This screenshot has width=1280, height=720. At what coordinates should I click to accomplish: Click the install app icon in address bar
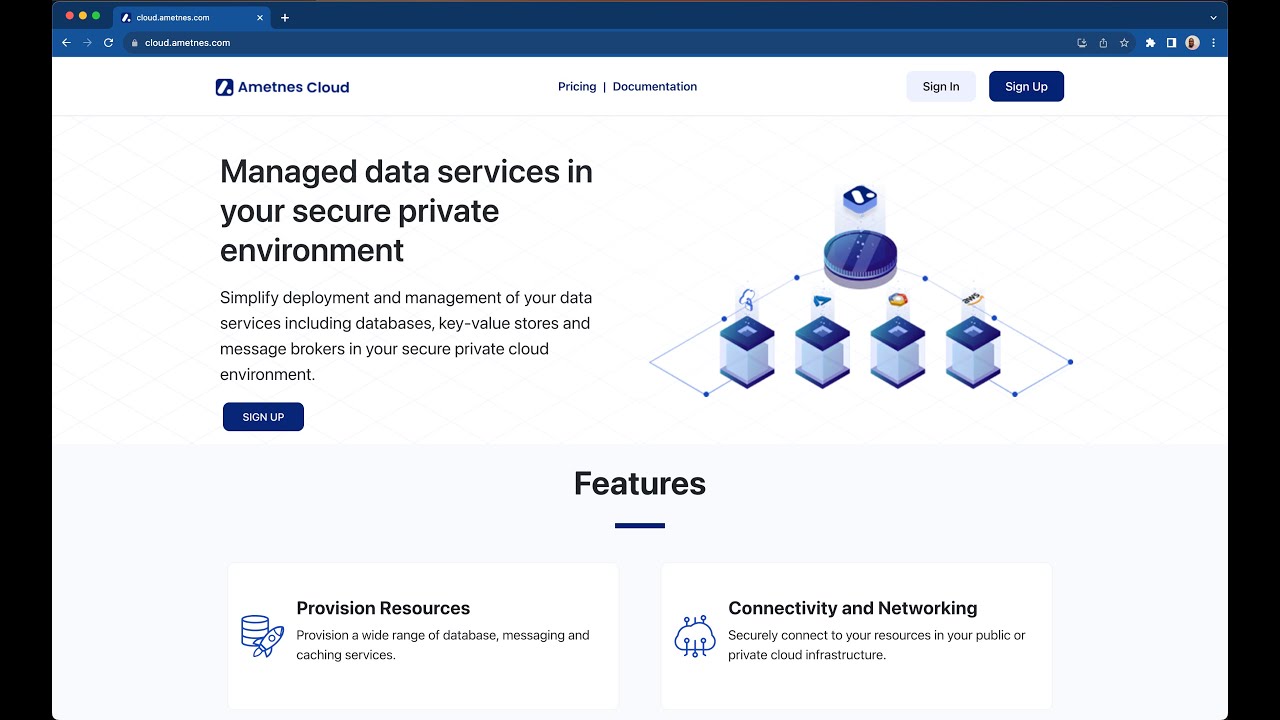1082,43
